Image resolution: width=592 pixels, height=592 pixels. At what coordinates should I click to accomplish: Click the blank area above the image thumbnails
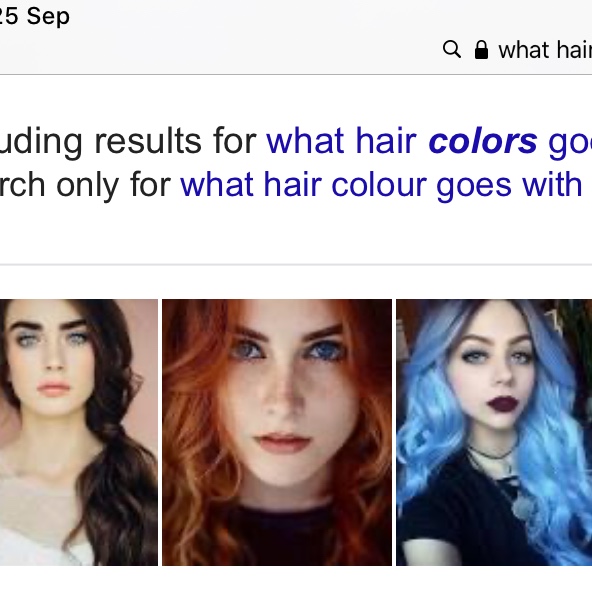(x=296, y=282)
